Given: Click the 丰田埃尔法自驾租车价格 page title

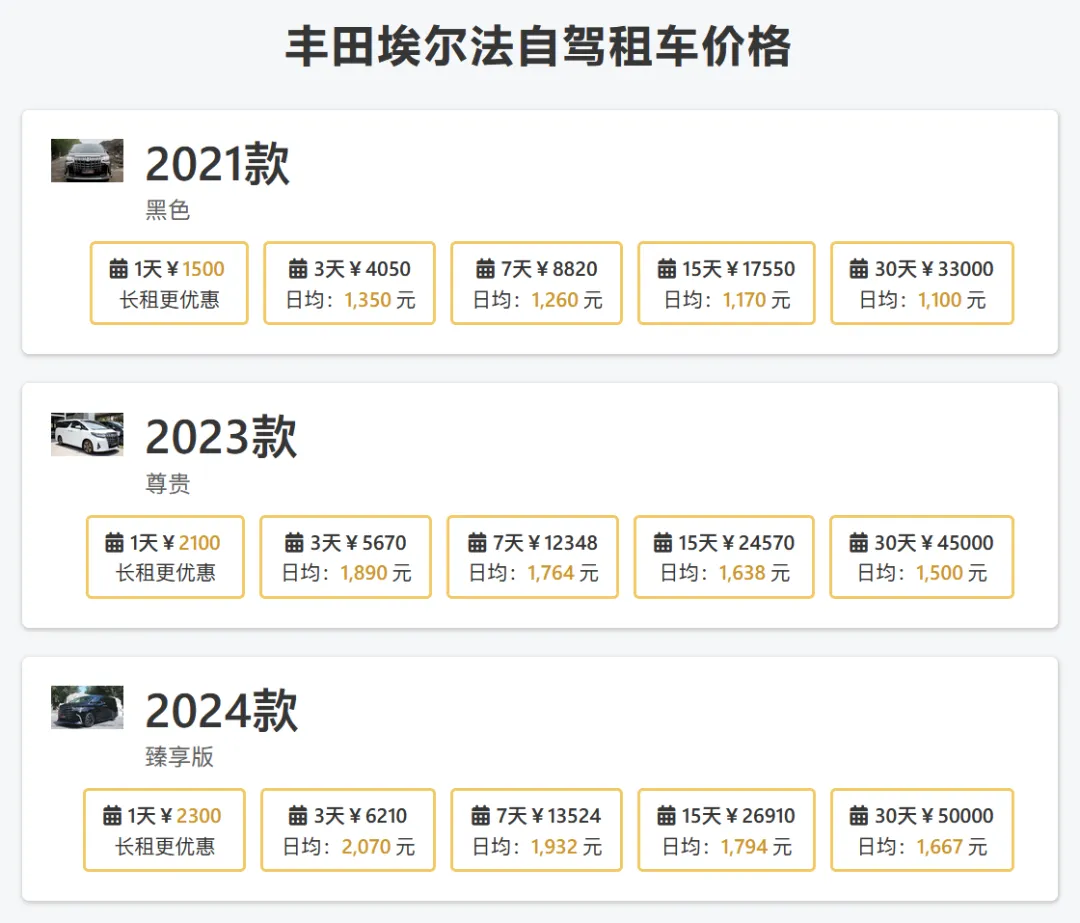Looking at the screenshot, I should pyautogui.click(x=539, y=47).
